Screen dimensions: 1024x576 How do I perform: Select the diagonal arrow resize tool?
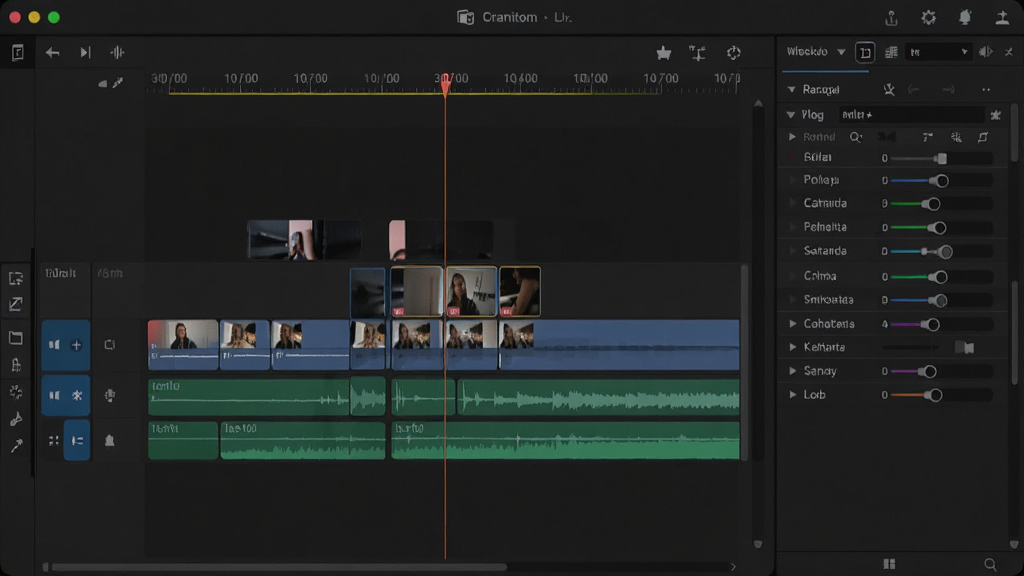point(16,304)
